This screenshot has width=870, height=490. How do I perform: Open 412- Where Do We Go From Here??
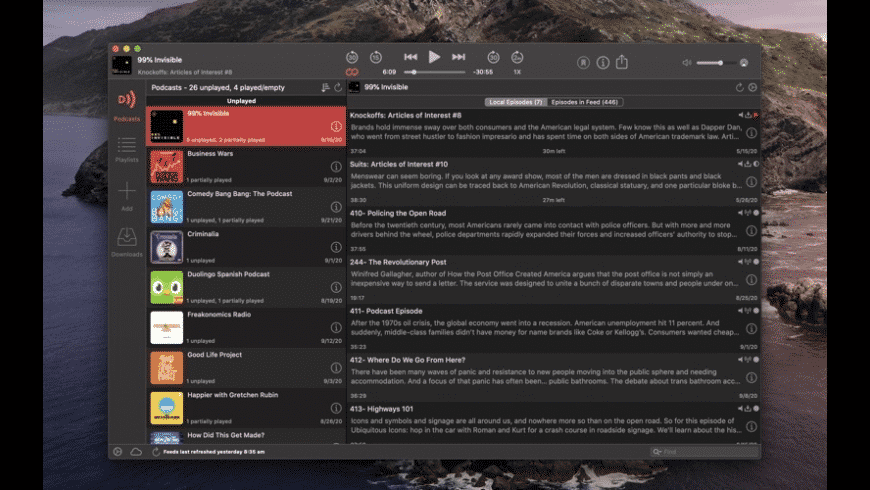coord(553,377)
